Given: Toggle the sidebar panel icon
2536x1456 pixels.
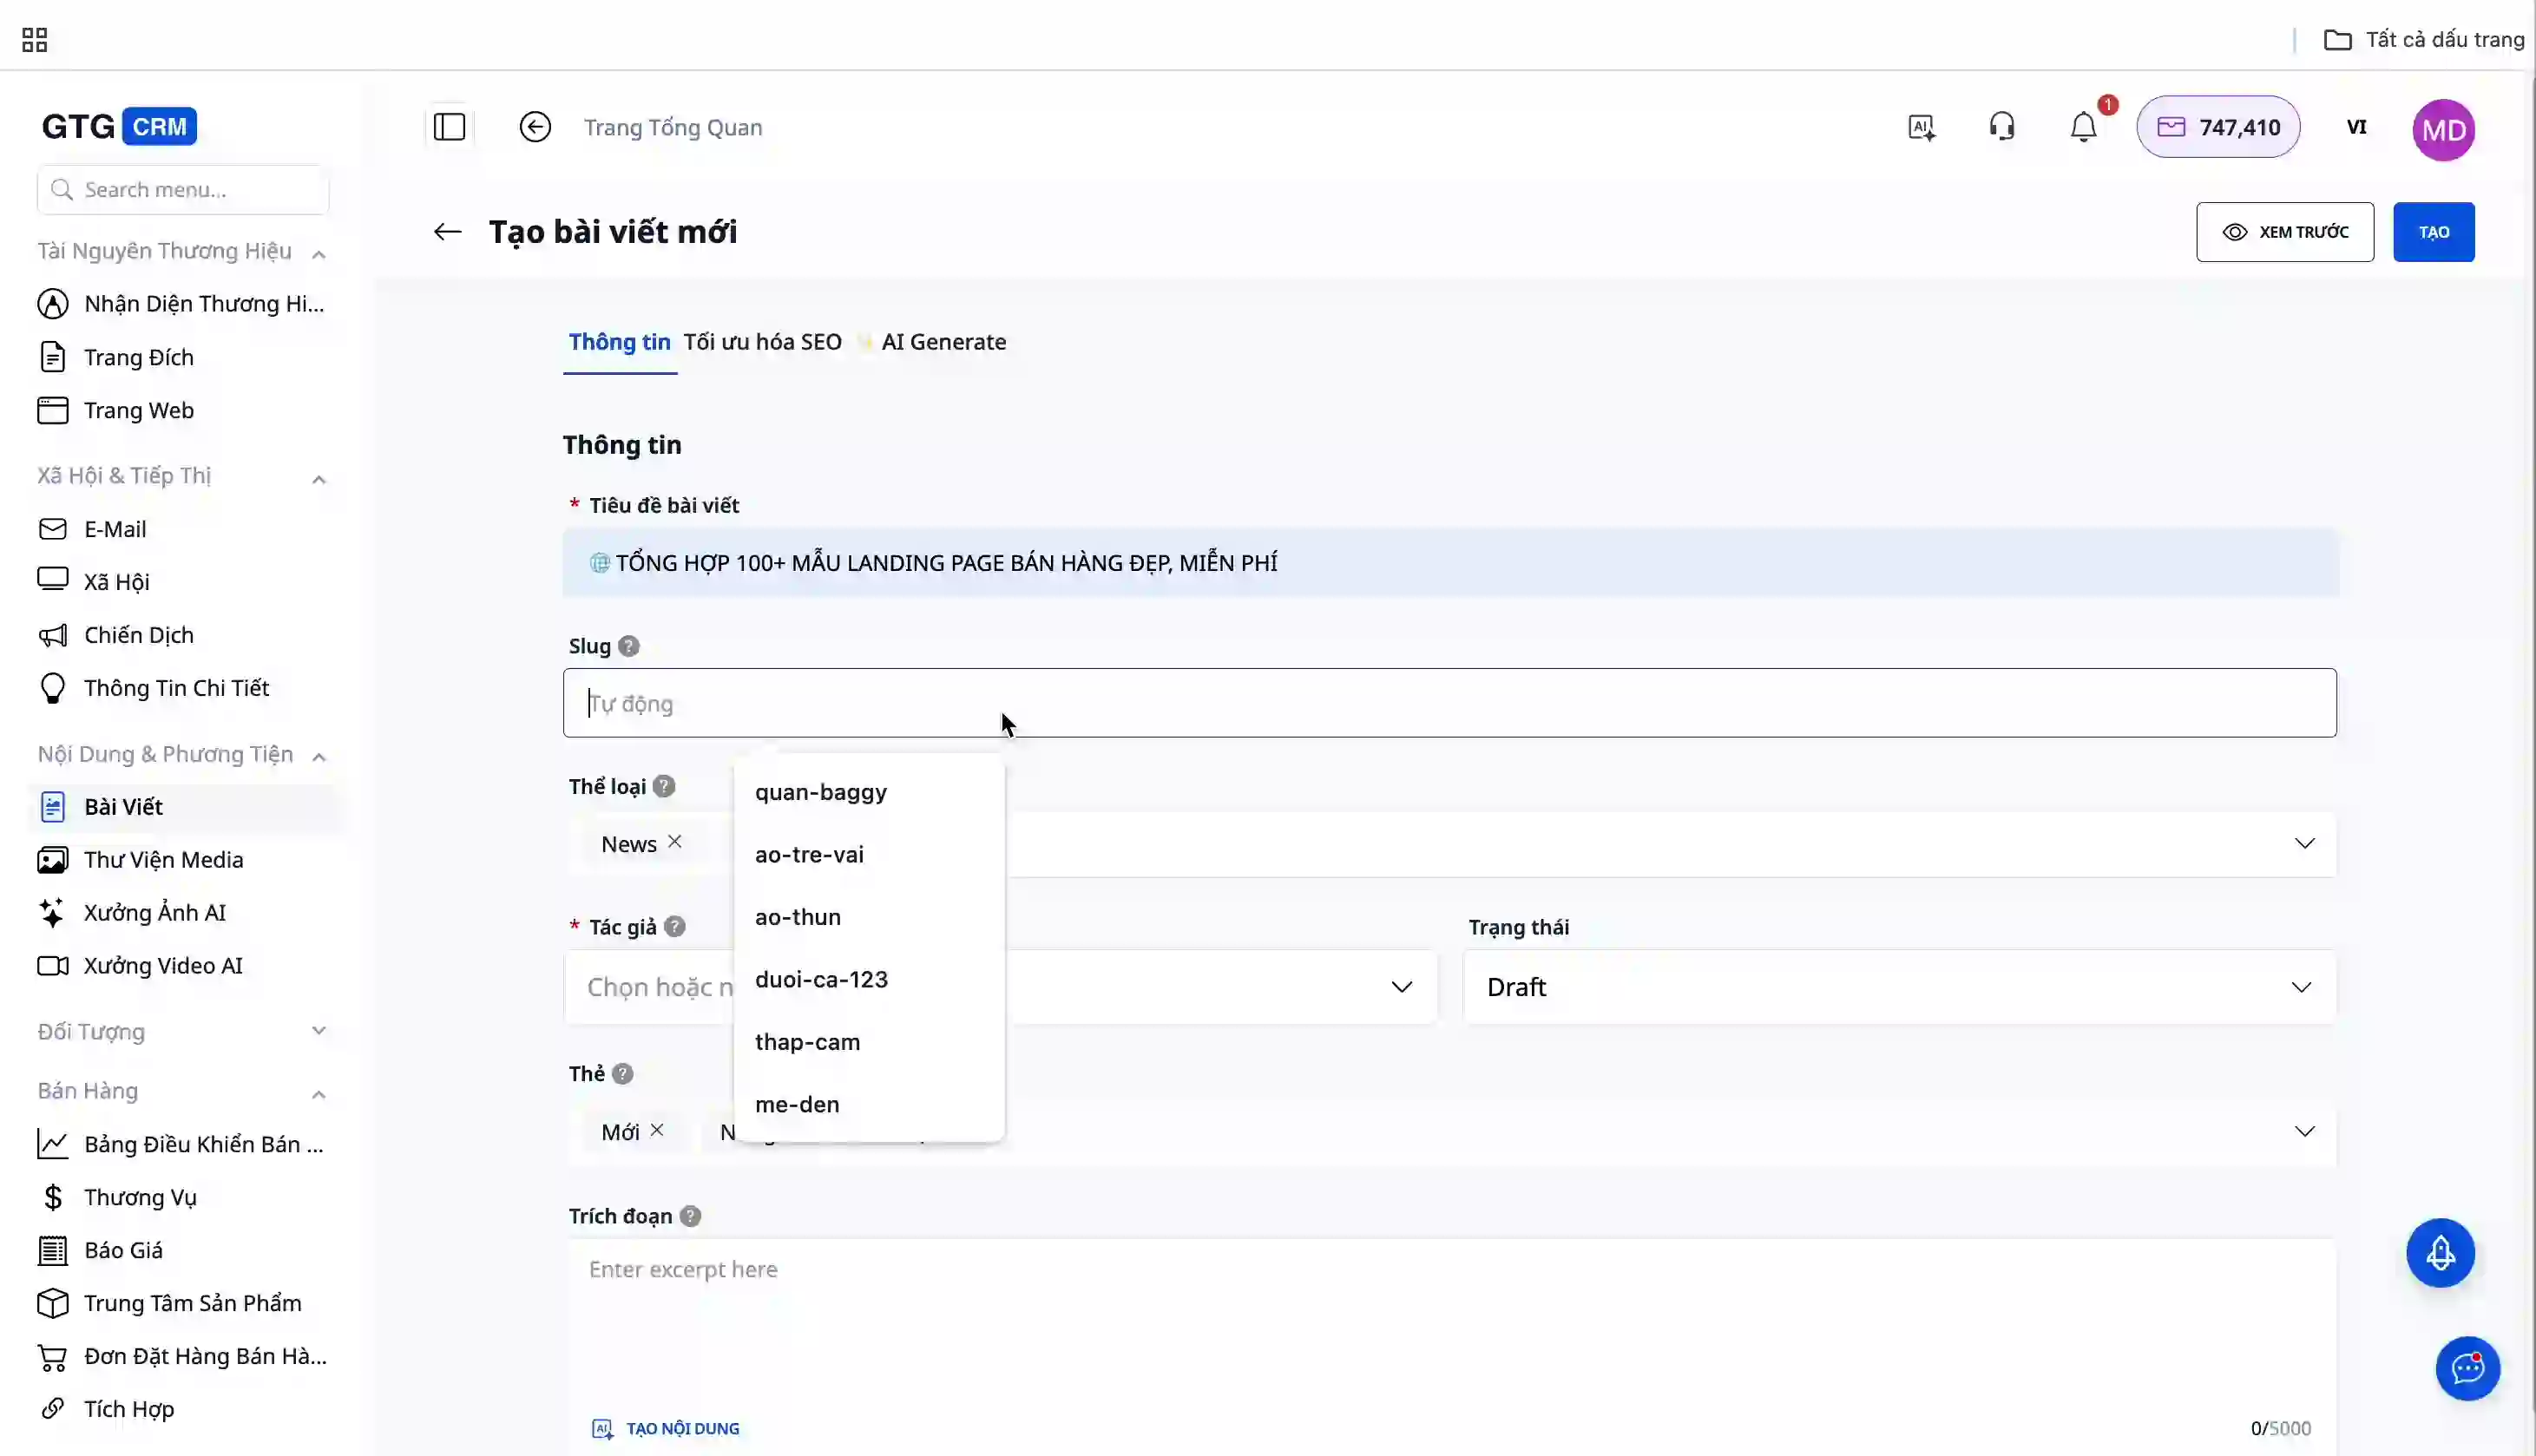Looking at the screenshot, I should [x=449, y=127].
